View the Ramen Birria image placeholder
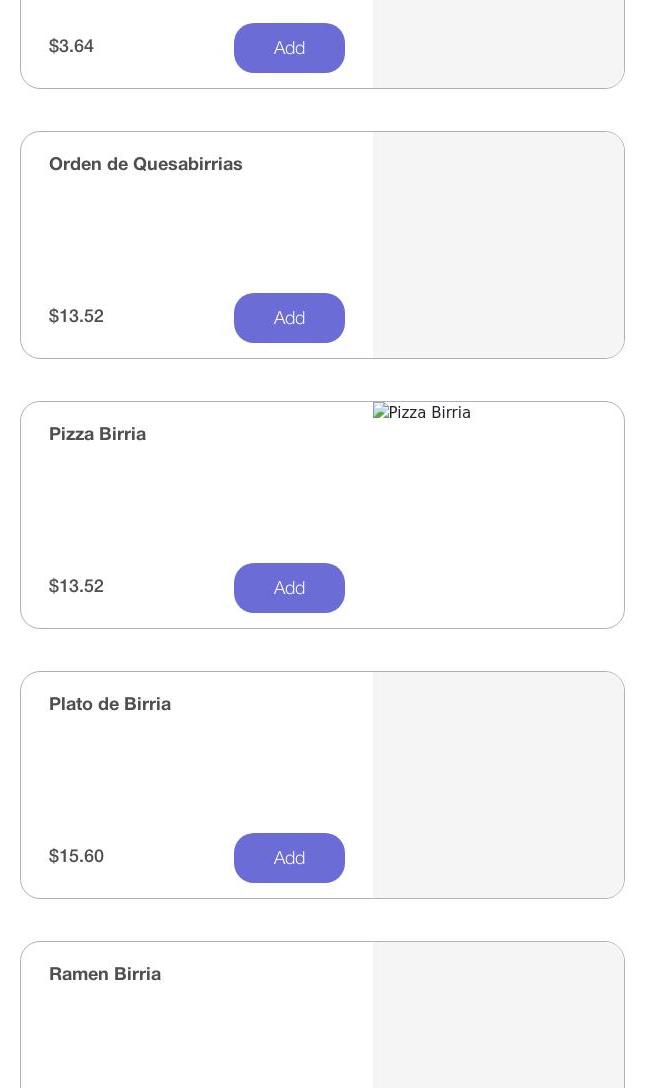This screenshot has width=657, height=1088. tap(498, 1015)
